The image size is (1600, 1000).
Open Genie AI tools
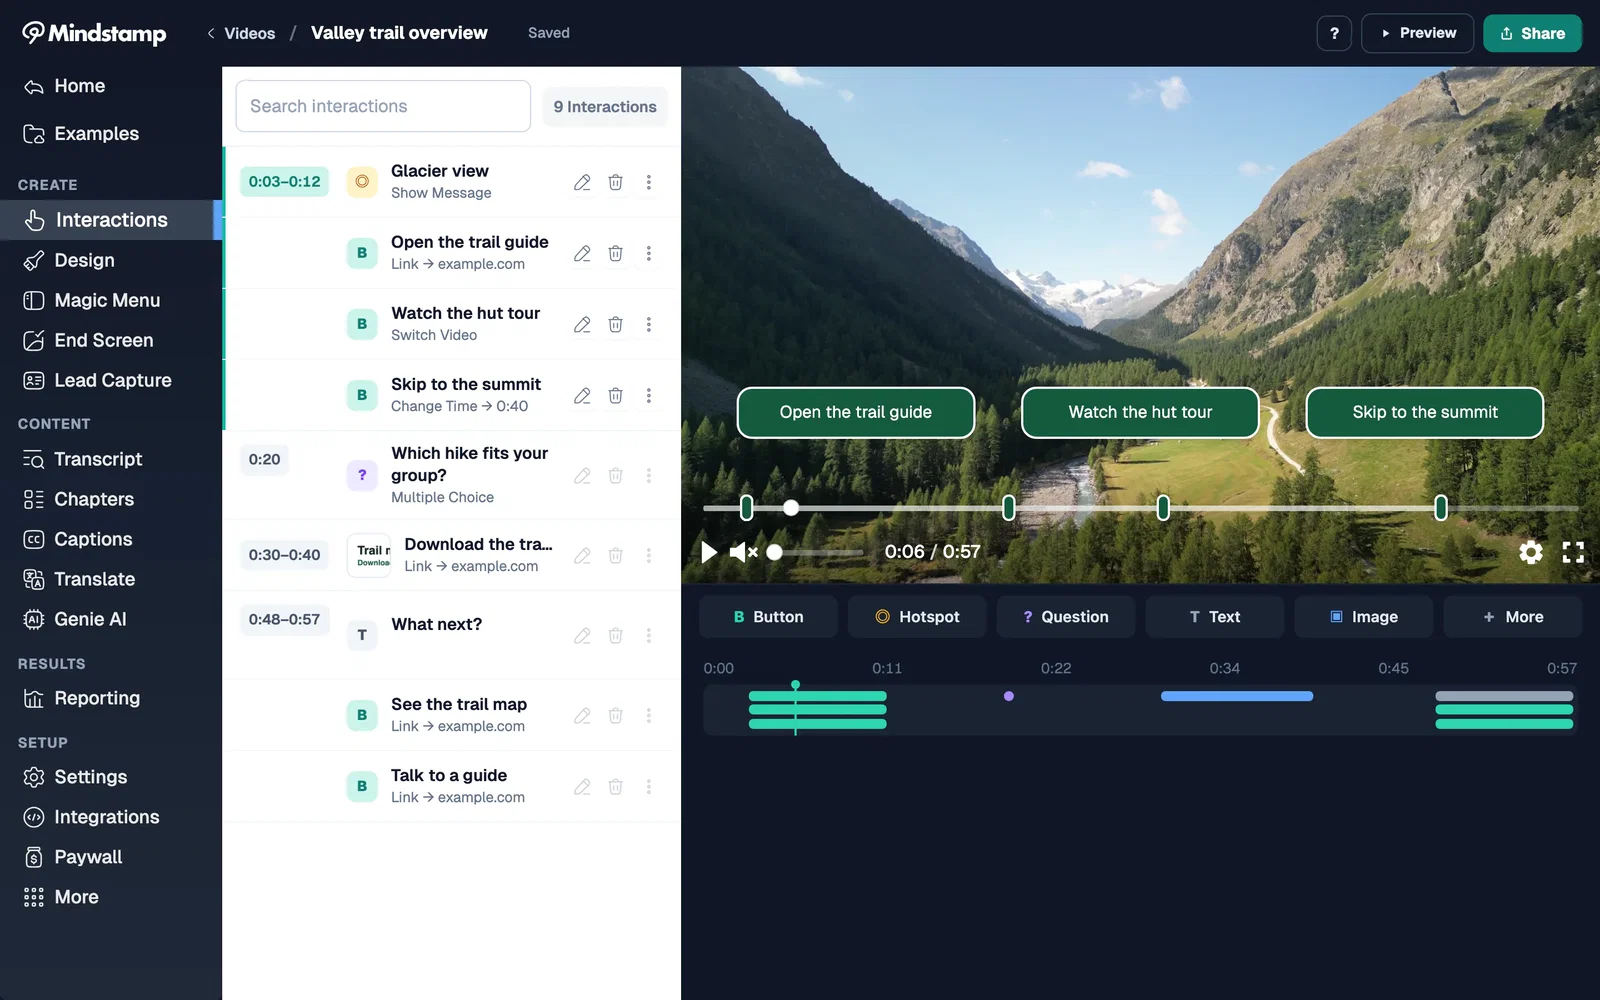pyautogui.click(x=110, y=619)
